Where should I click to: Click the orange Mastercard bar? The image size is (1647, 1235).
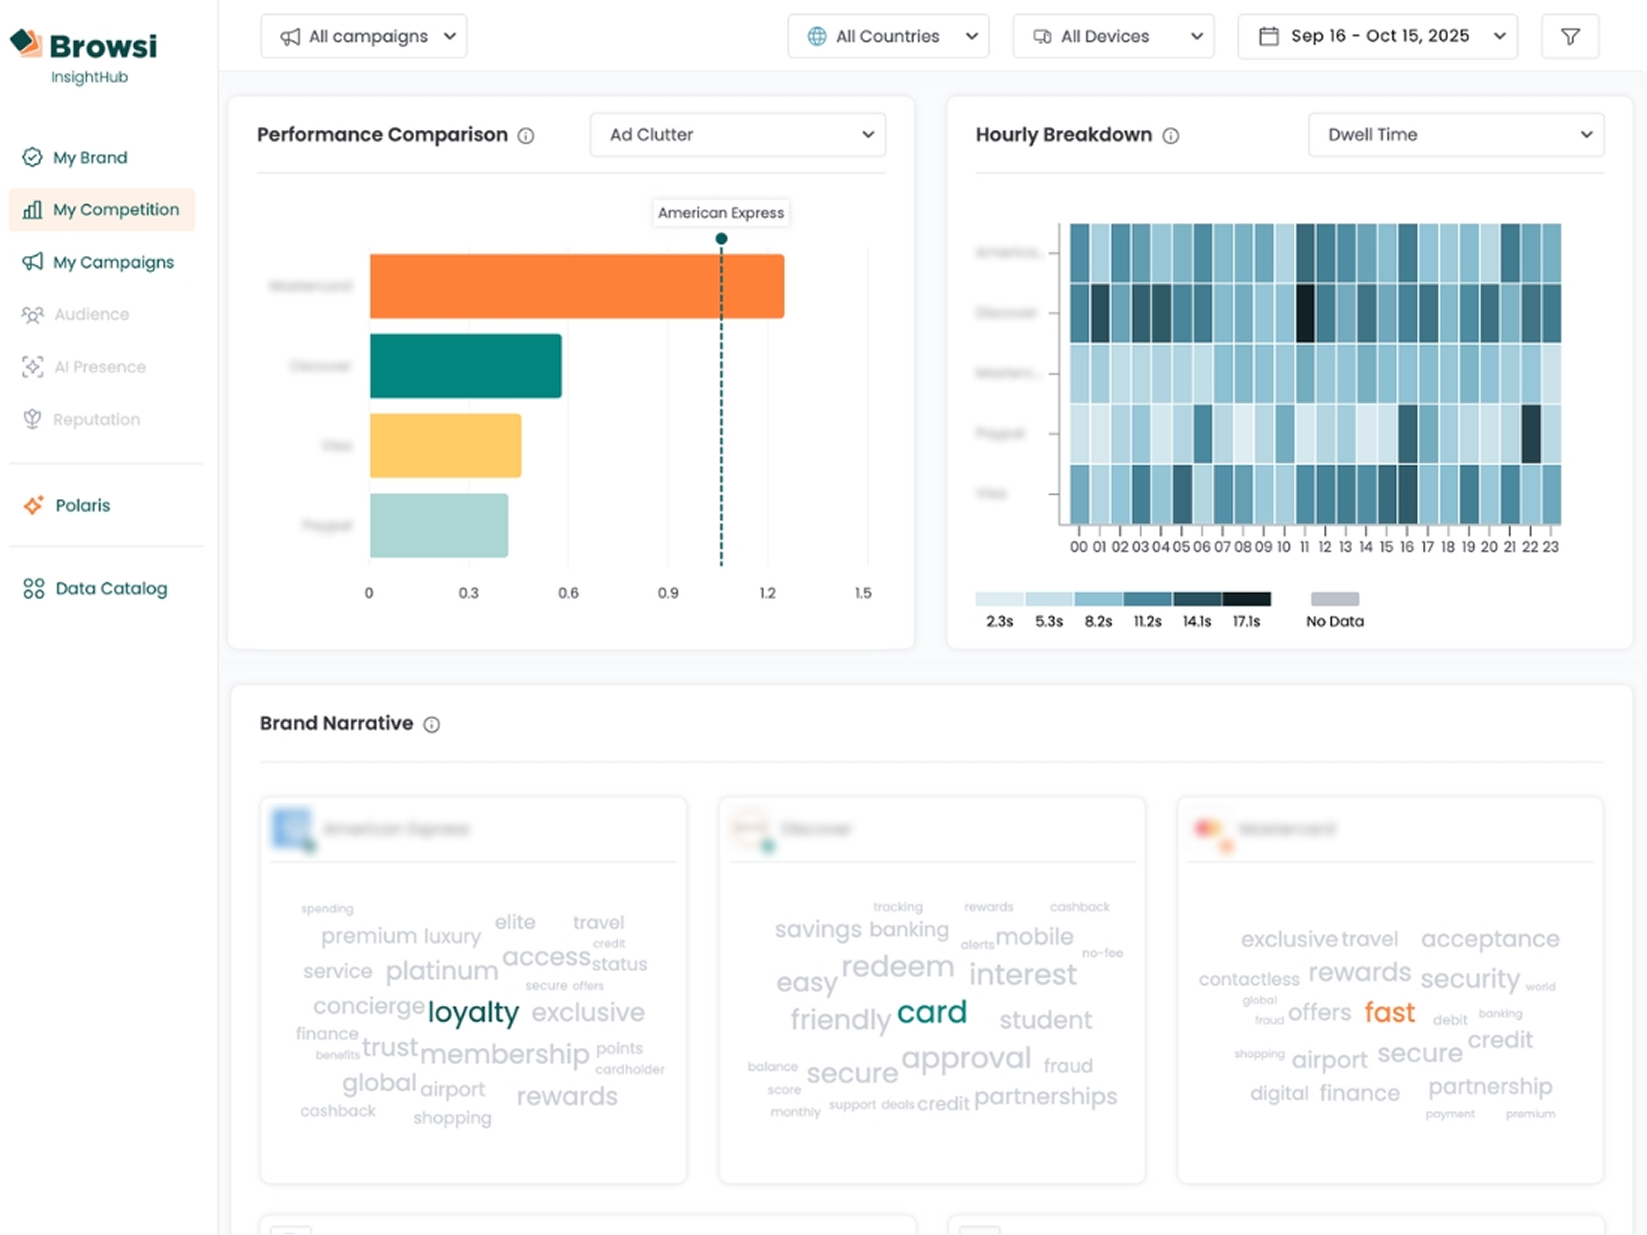576,287
